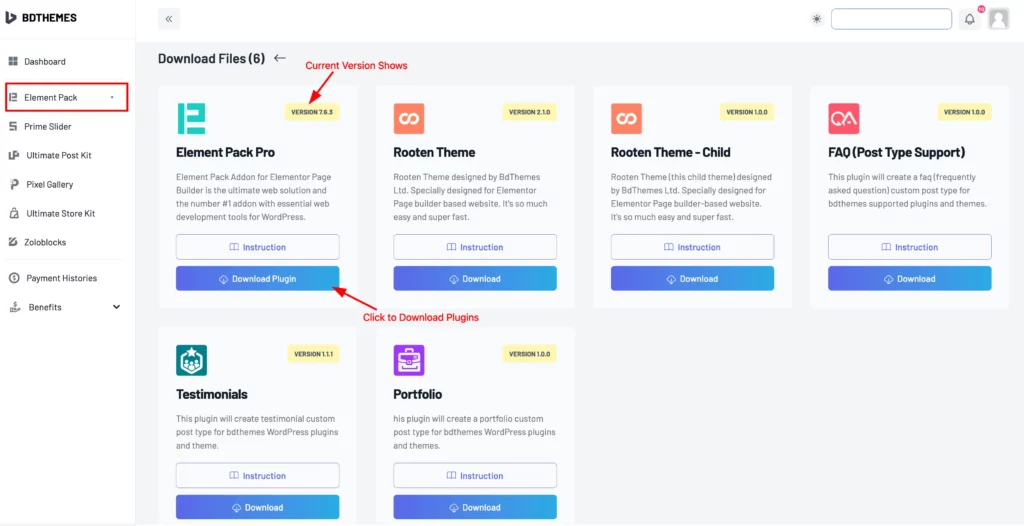Image resolution: width=1024 pixels, height=526 pixels.
Task: Click the Portfolio briefcase icon
Action: coord(409,360)
